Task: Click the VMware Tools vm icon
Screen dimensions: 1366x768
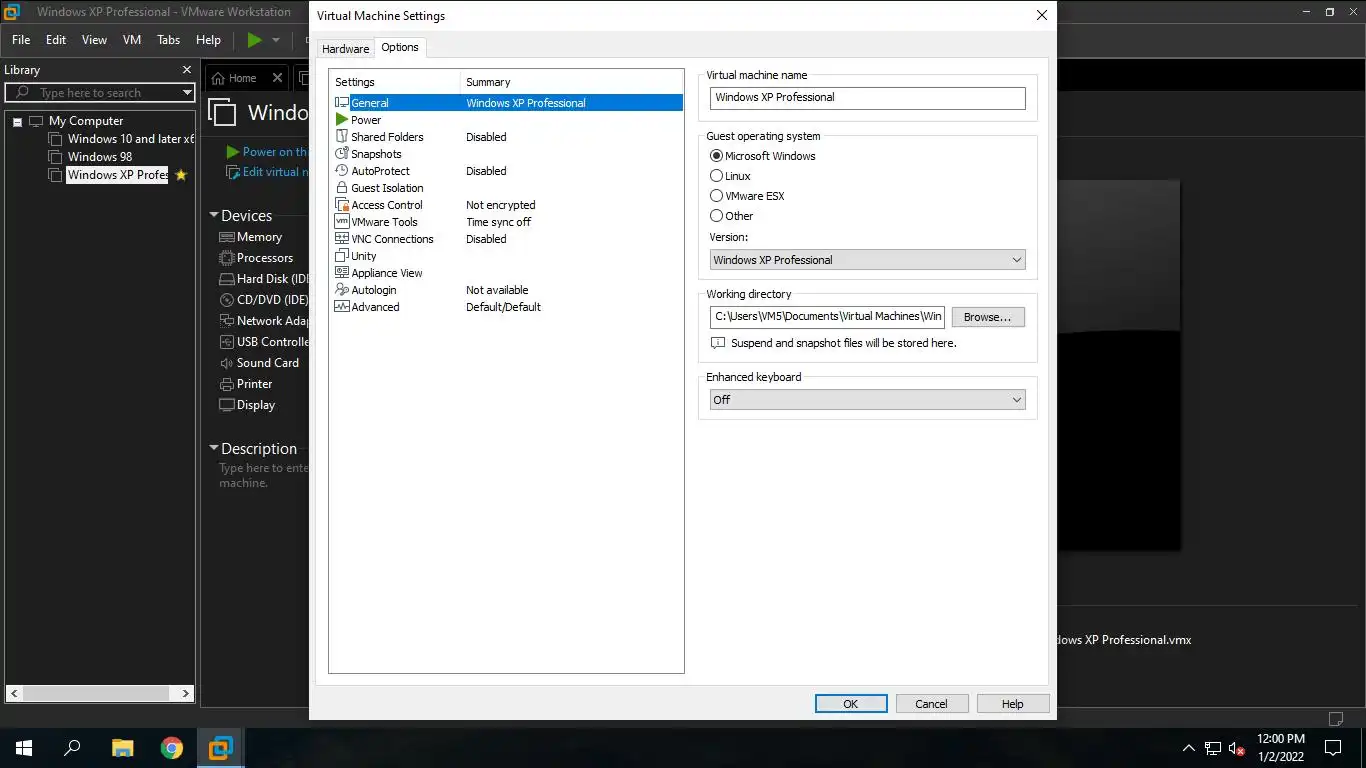Action: (342, 222)
